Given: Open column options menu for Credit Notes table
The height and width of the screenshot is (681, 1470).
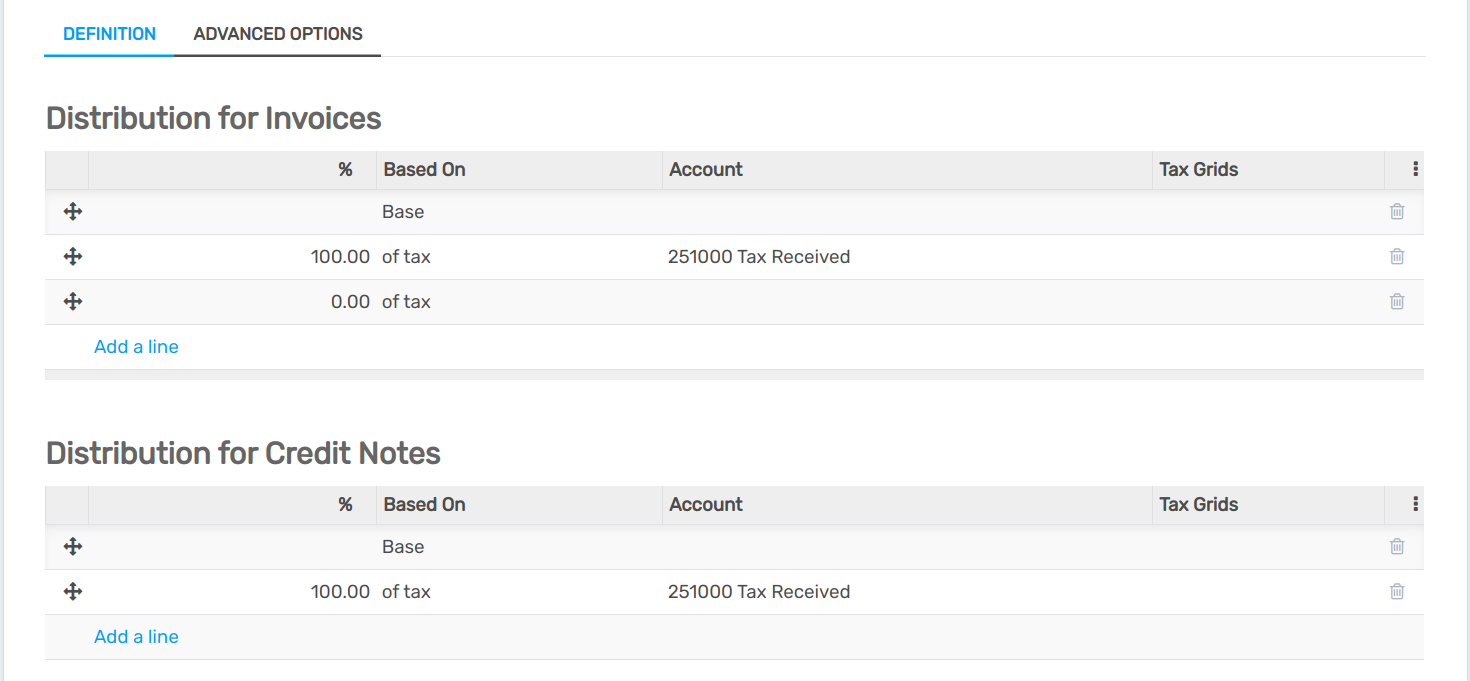Looking at the screenshot, I should [1415, 505].
